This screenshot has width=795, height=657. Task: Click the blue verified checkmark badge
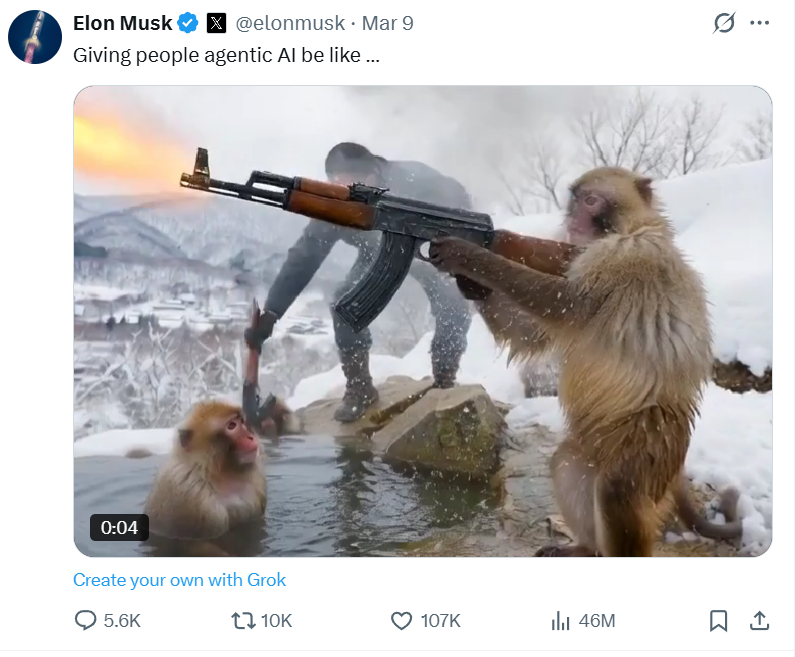coord(188,23)
